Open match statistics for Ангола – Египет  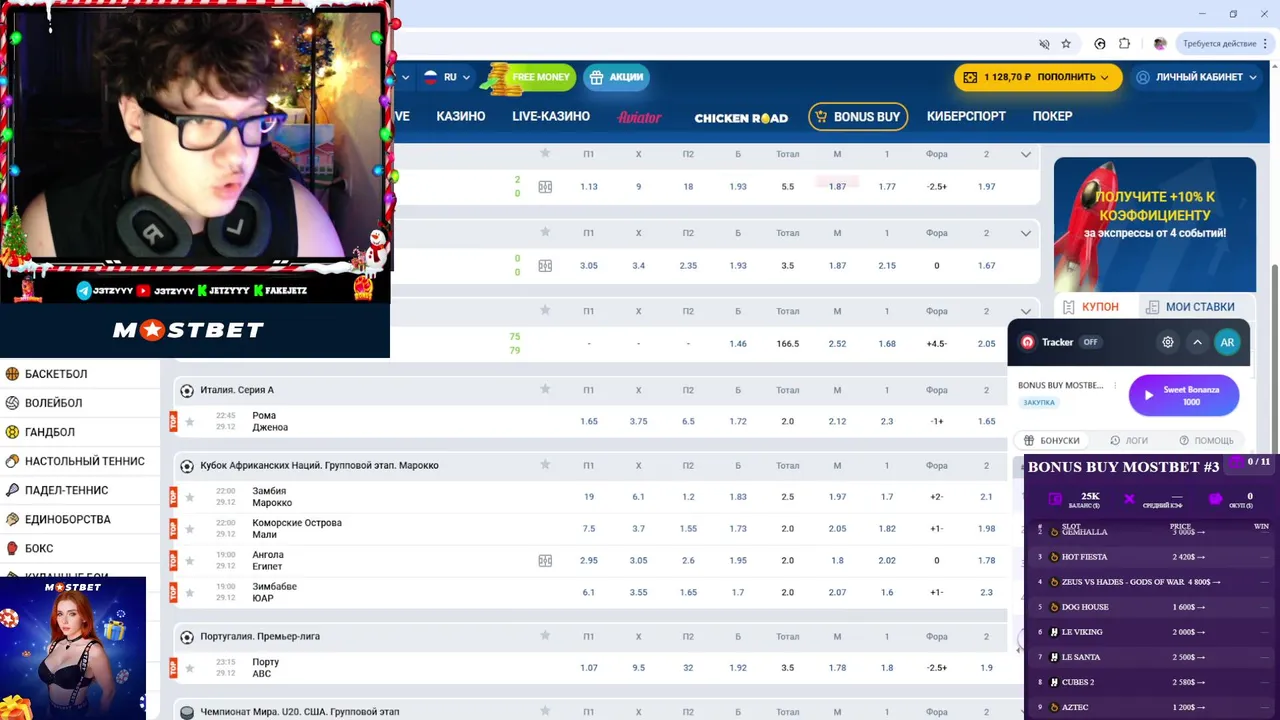(545, 561)
